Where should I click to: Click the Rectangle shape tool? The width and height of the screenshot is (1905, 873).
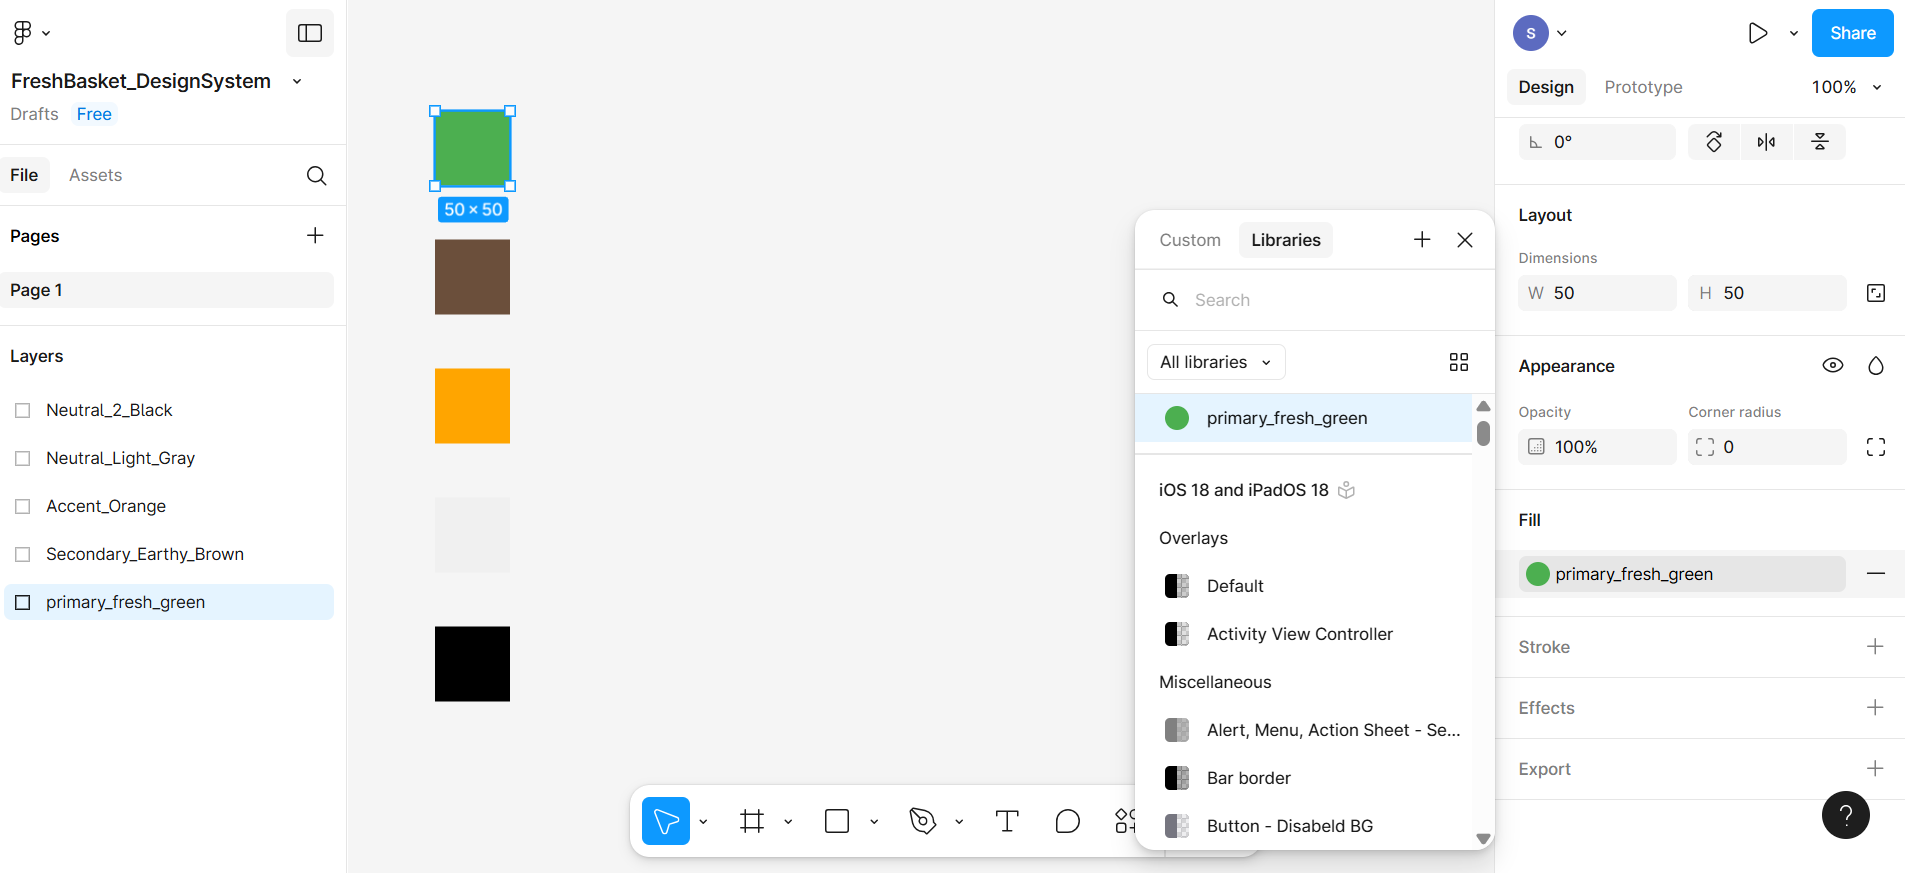(837, 821)
